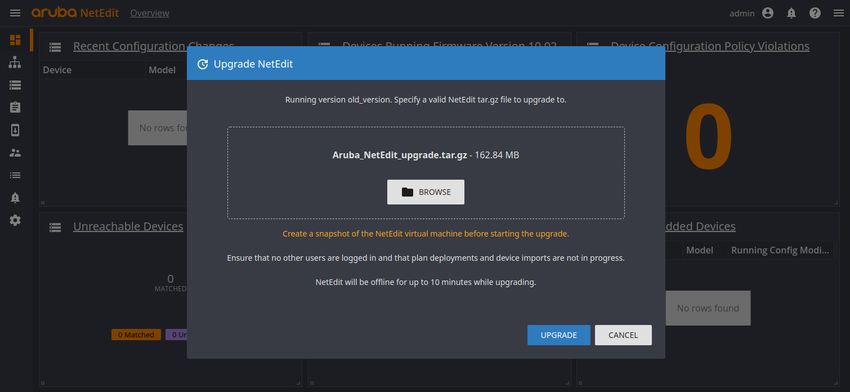Open the plans clipboard sidebar icon
Screen dimensions: 850x392
coord(15,107)
